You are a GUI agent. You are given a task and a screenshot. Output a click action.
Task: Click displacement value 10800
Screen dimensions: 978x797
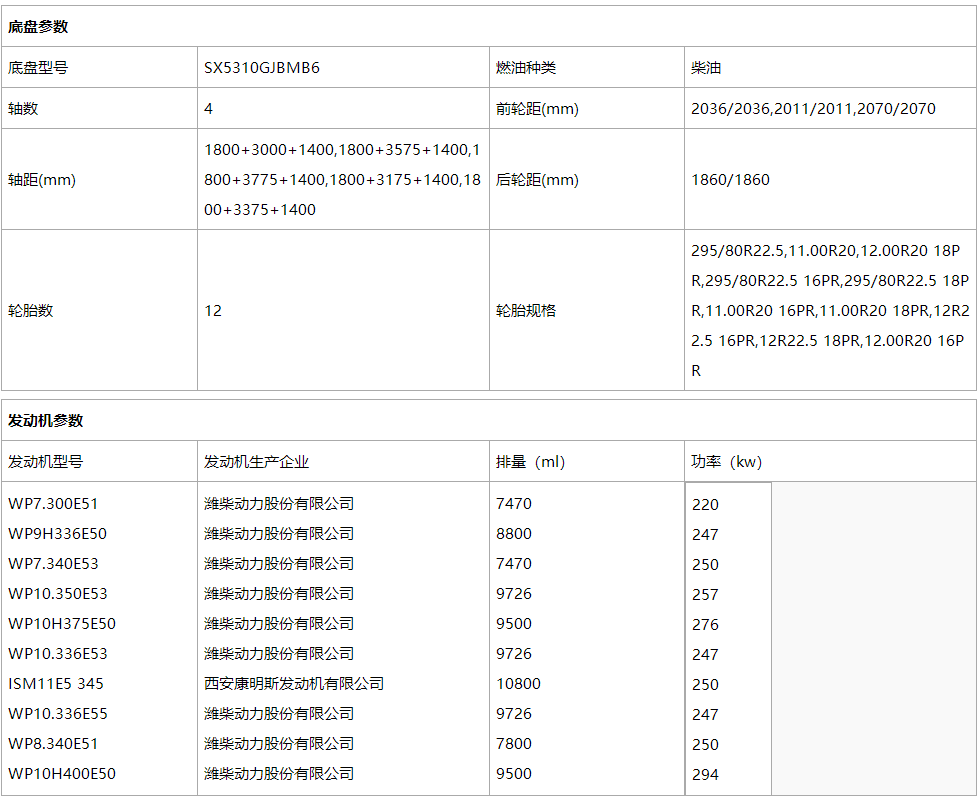518,683
